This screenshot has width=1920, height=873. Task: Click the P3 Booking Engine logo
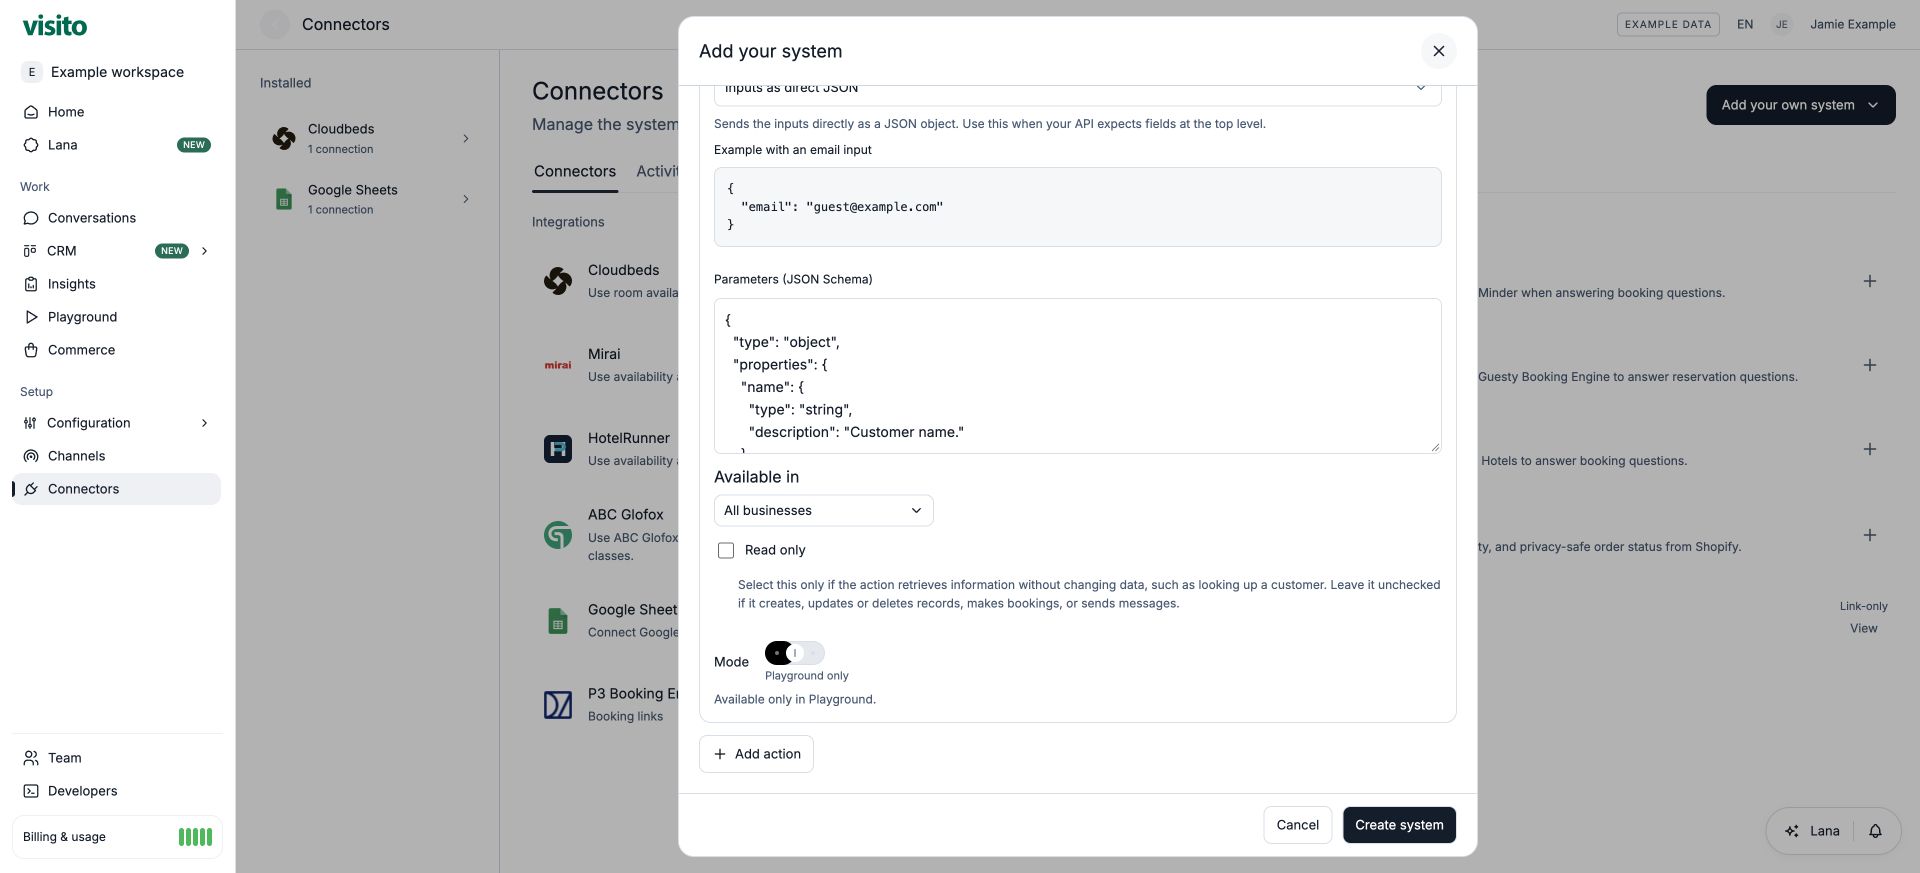coord(558,705)
